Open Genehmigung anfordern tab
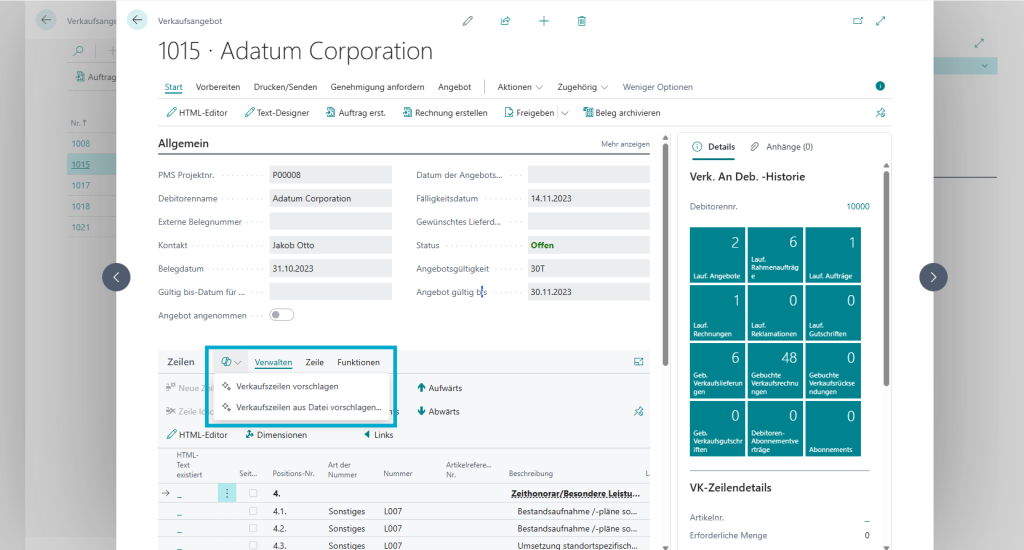The image size is (1024, 550). [377, 87]
